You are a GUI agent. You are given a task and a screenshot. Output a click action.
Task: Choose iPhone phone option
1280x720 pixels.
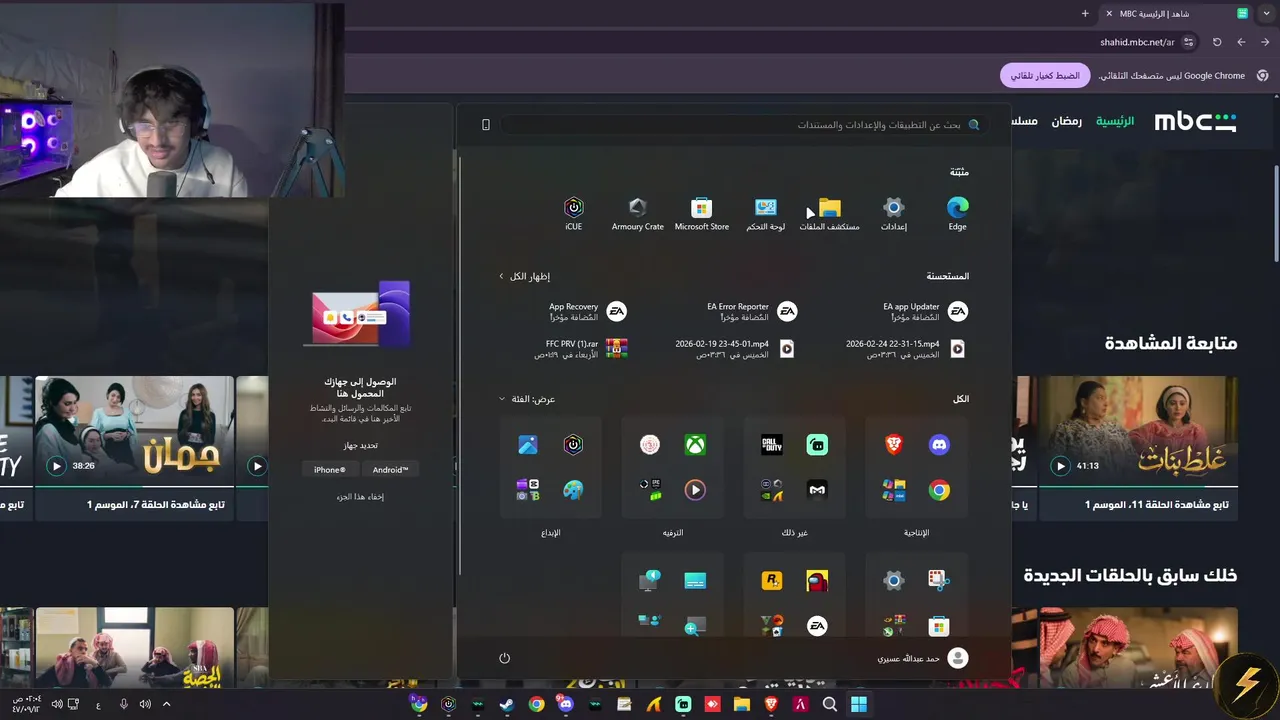pos(330,470)
